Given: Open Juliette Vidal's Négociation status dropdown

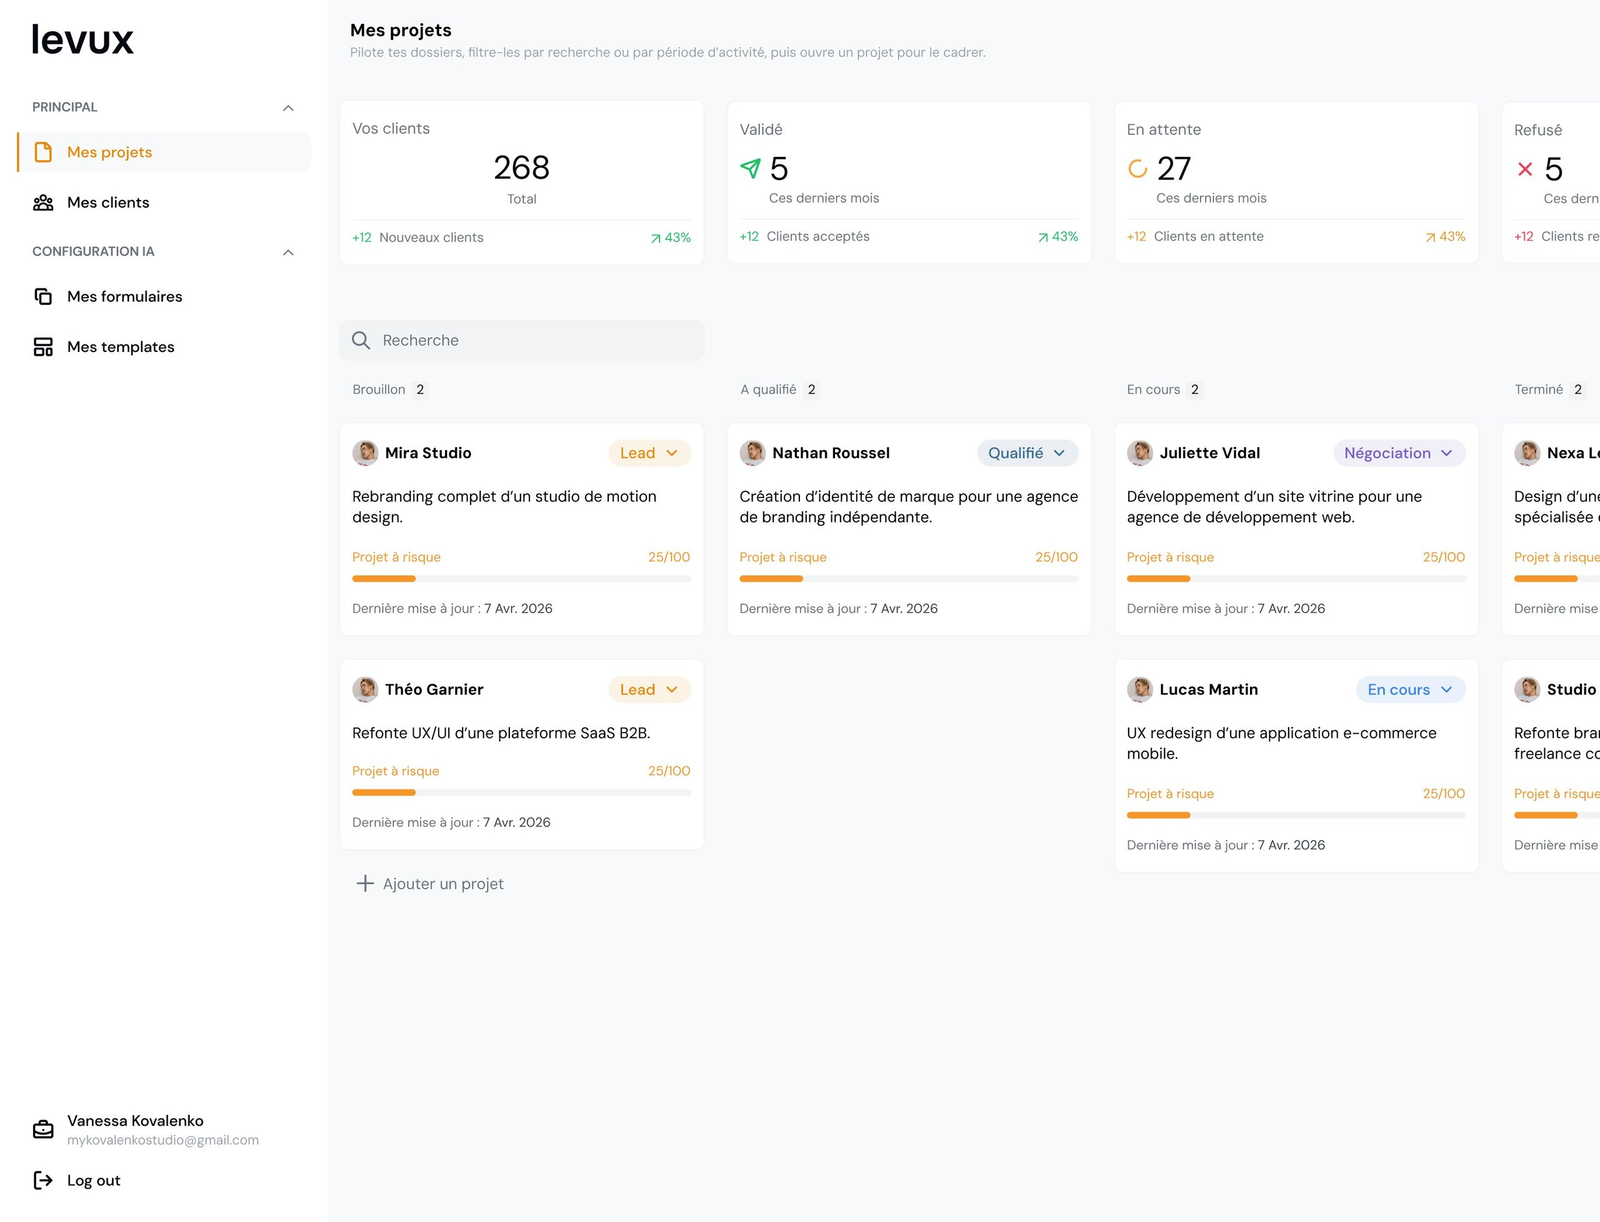Looking at the screenshot, I should 1399,453.
